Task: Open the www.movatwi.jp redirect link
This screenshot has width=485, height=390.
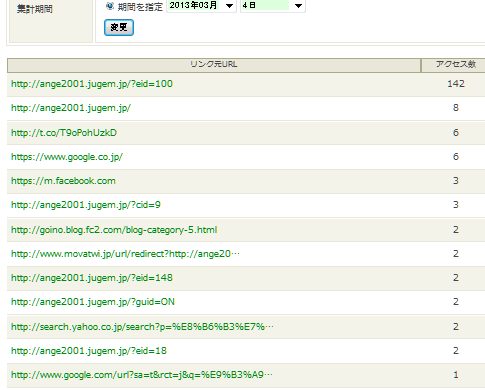Action: (125, 254)
